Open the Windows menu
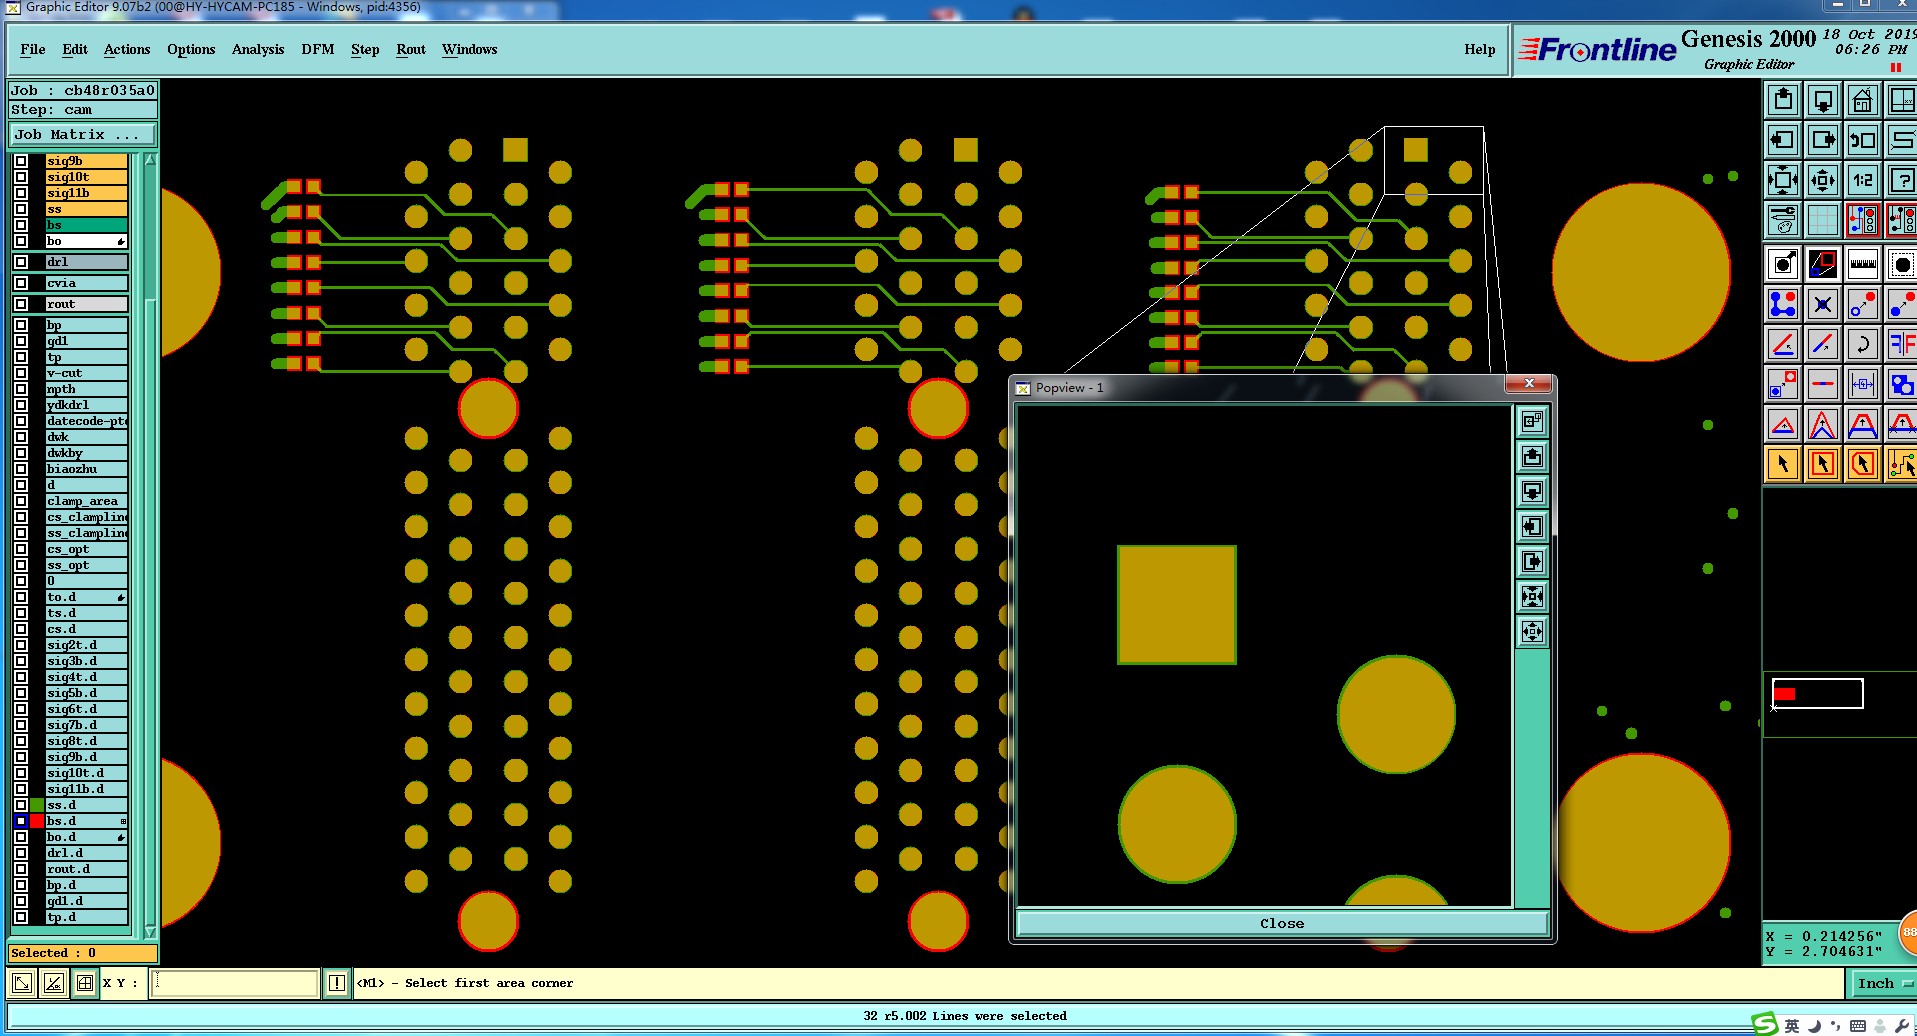This screenshot has height=1036, width=1917. 470,49
